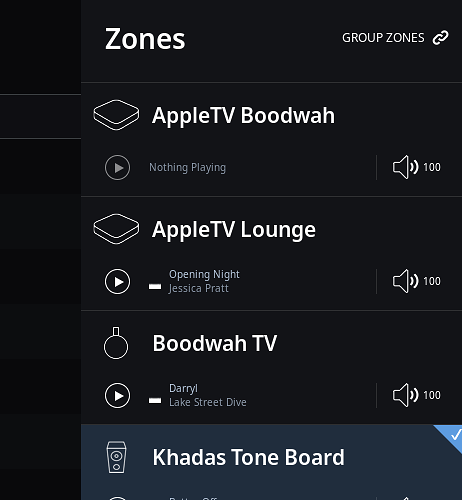This screenshot has height=500, width=462.
Task: Play Opening Night on AppleTV Lounge
Action: point(117,281)
